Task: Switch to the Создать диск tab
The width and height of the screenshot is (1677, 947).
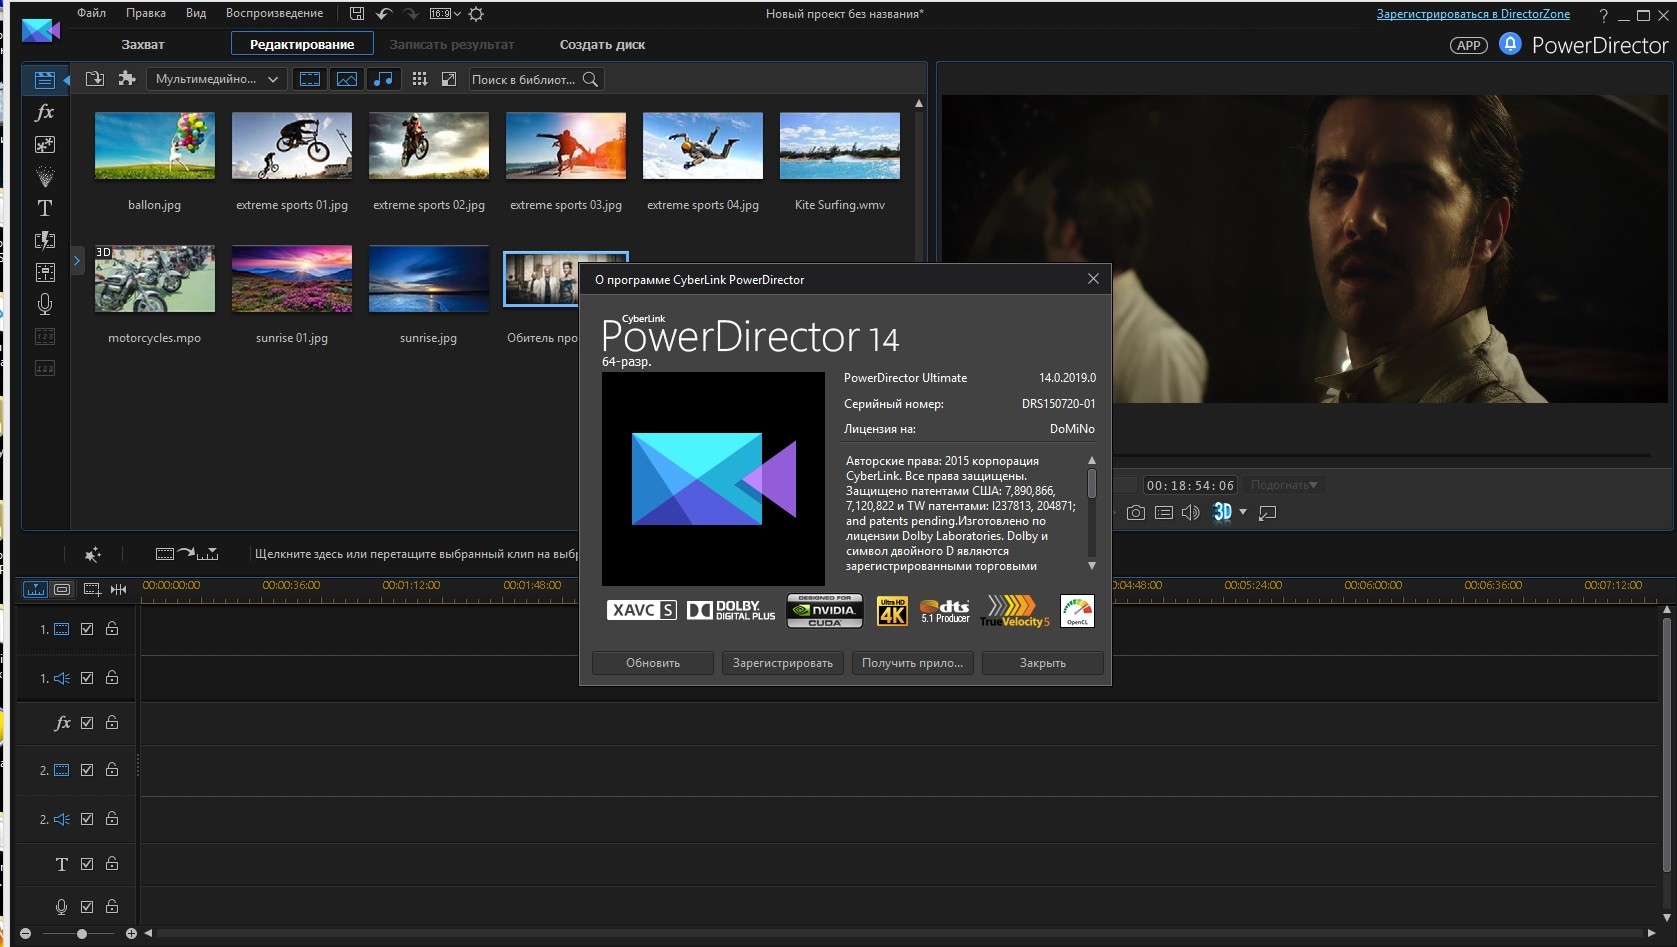Action: pyautogui.click(x=602, y=45)
